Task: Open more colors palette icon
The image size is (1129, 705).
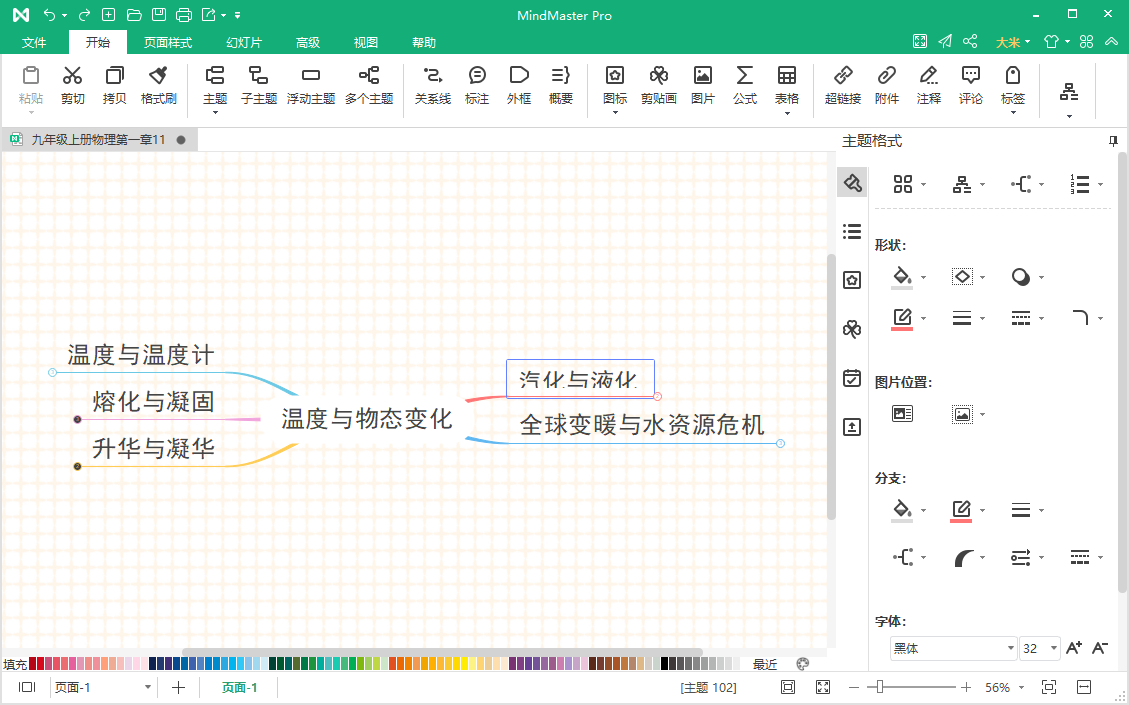Action: [x=803, y=663]
